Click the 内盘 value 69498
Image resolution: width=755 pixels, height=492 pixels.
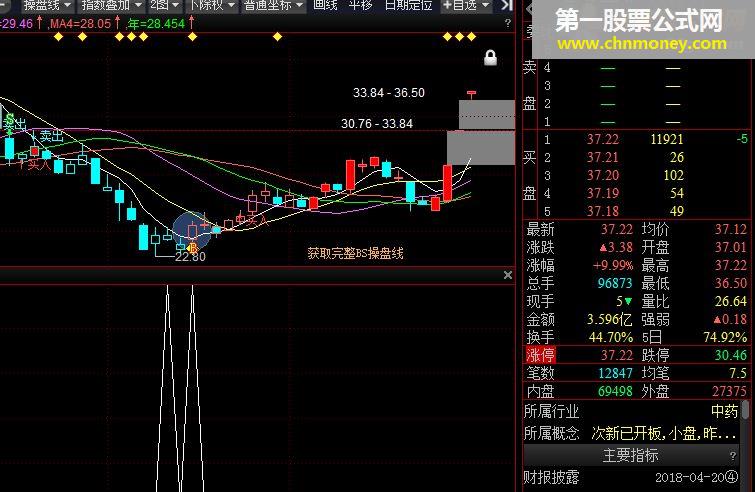[615, 391]
